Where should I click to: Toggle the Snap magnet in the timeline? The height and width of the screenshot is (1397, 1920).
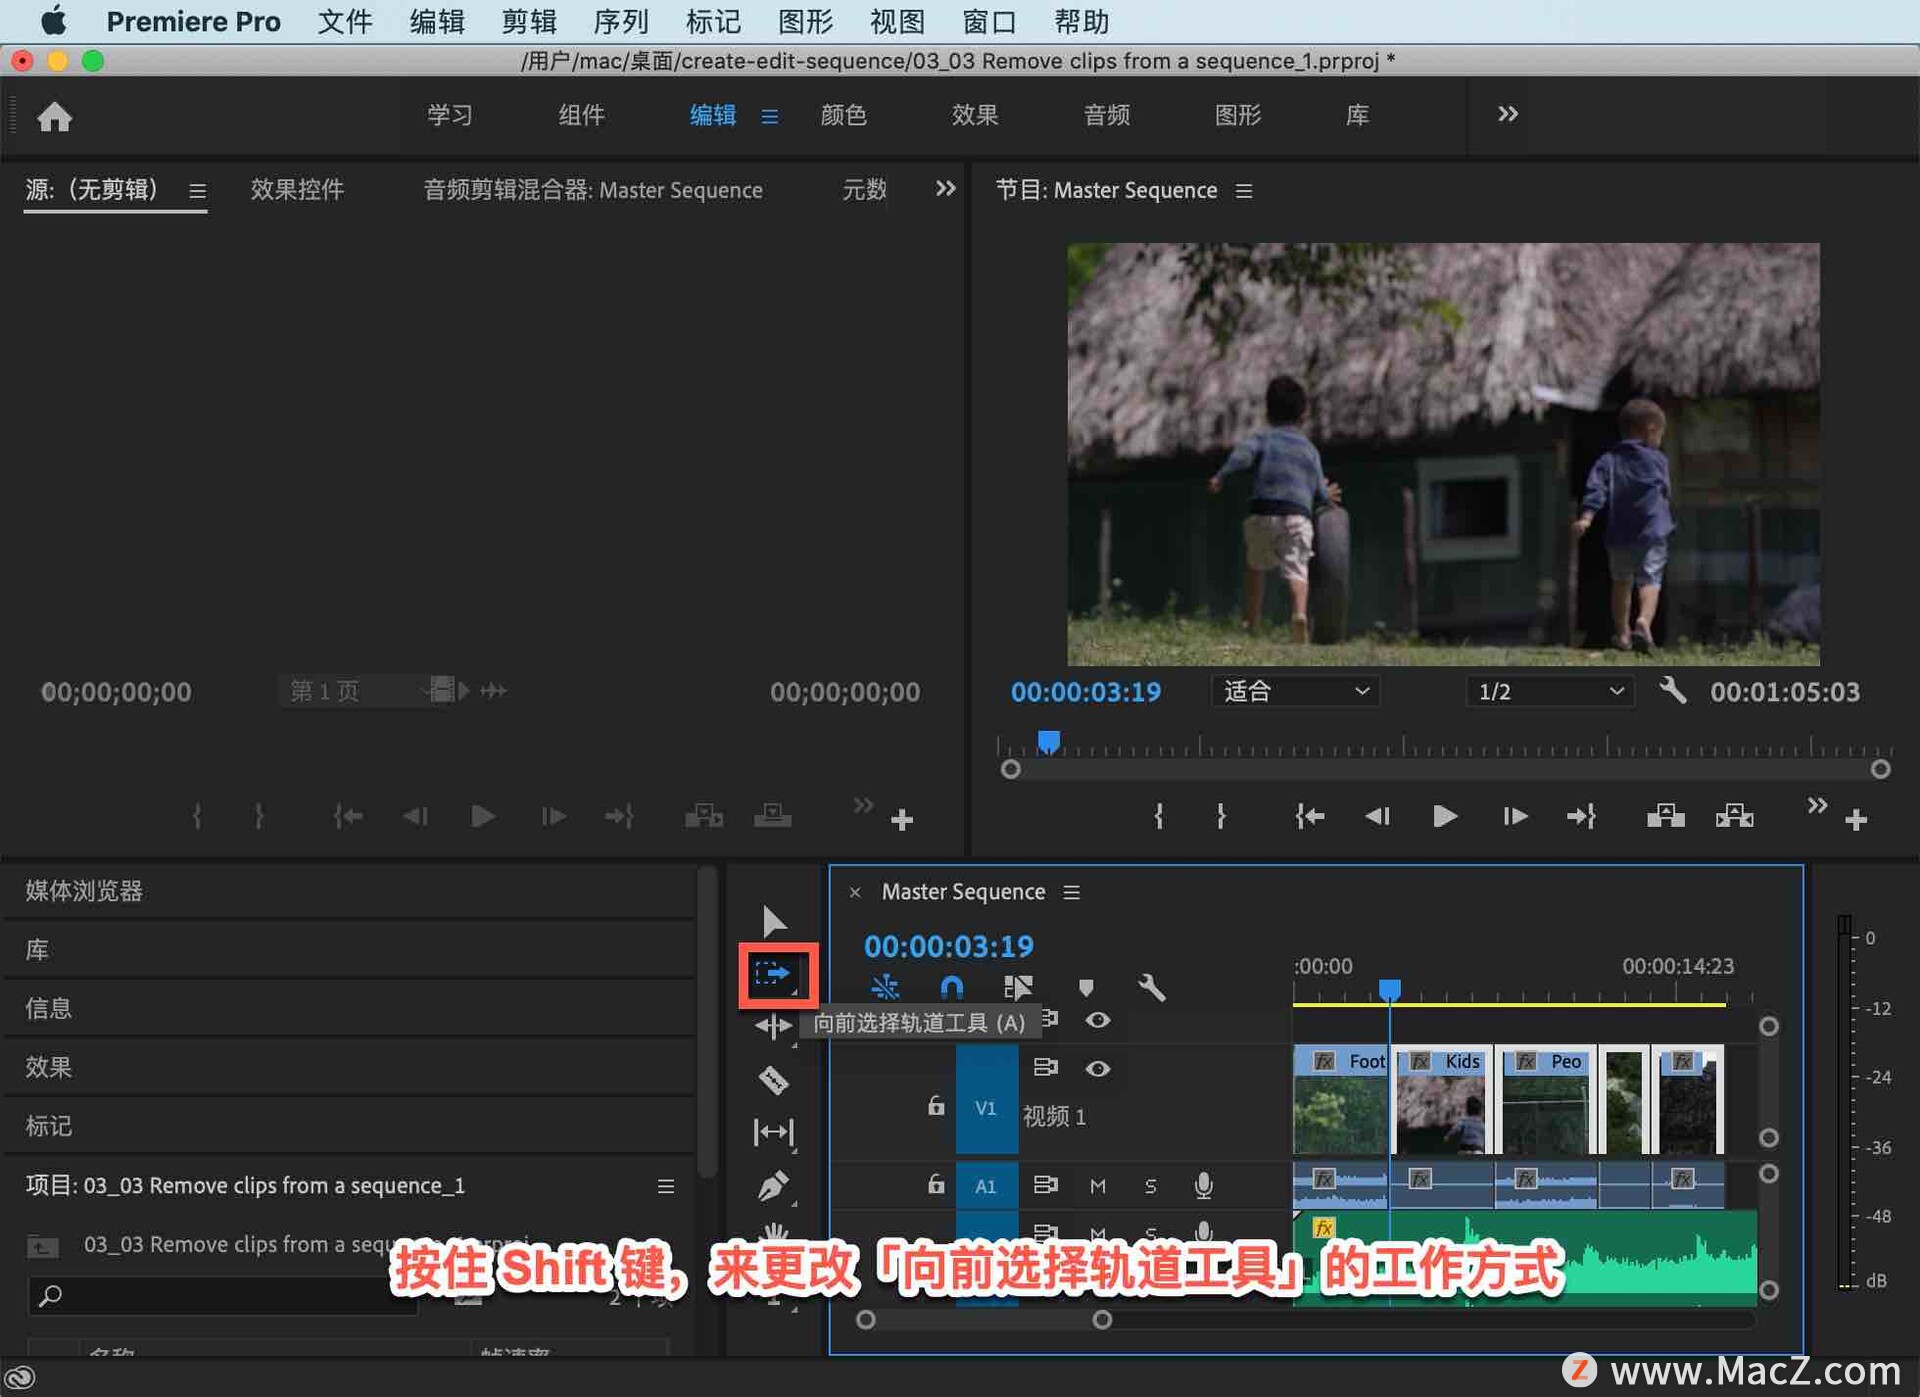(x=950, y=988)
